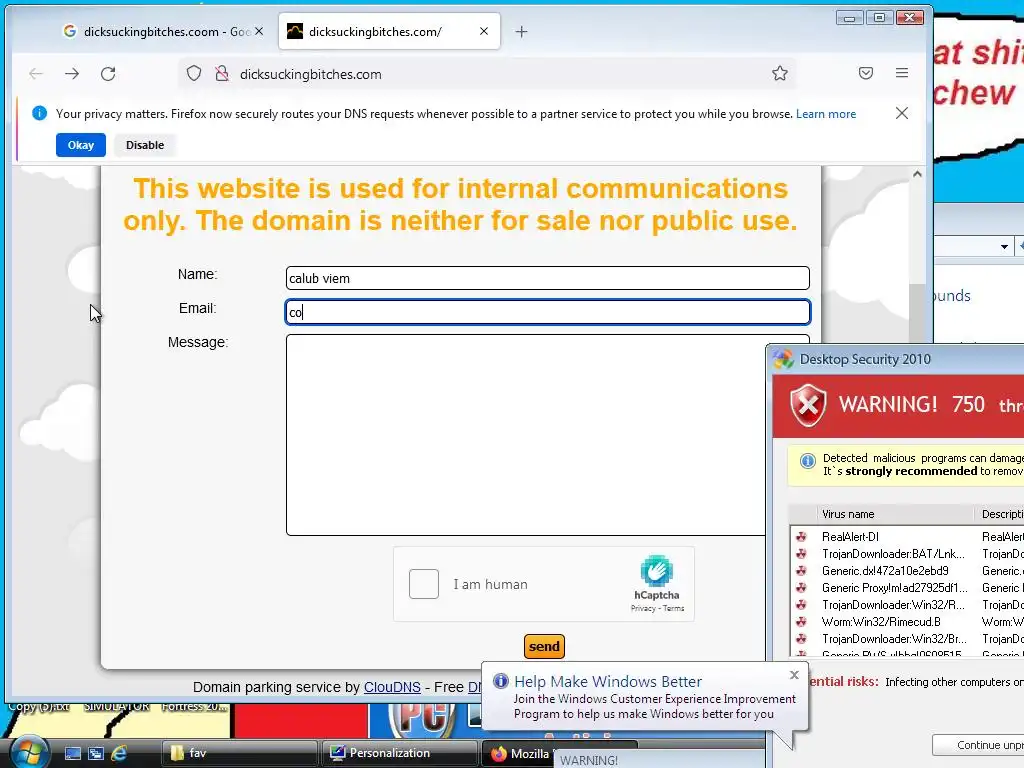Image resolution: width=1024 pixels, height=768 pixels.
Task: Click the info icon beside Detected malicious programs
Action: click(808, 461)
